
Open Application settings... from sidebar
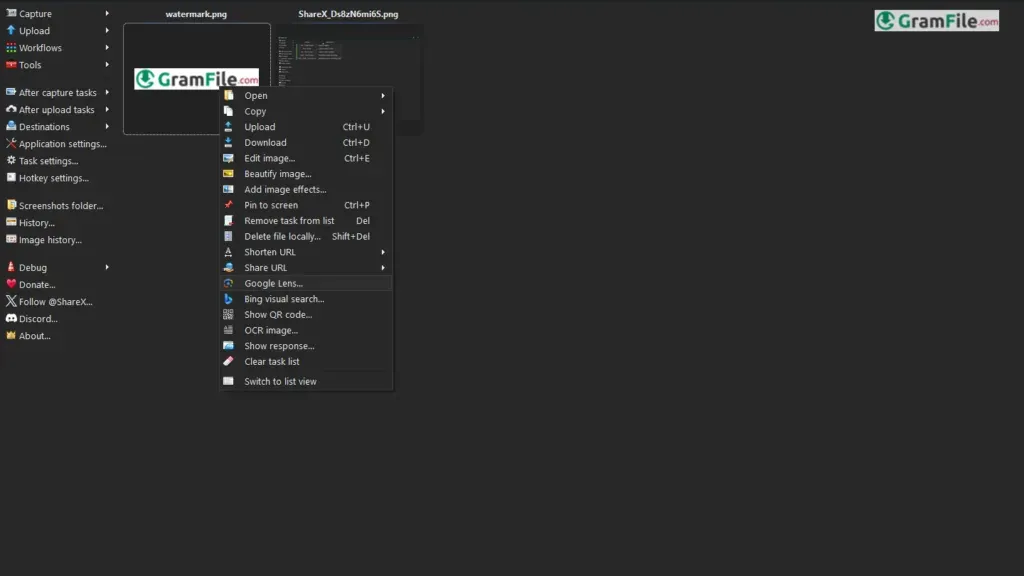pos(62,144)
